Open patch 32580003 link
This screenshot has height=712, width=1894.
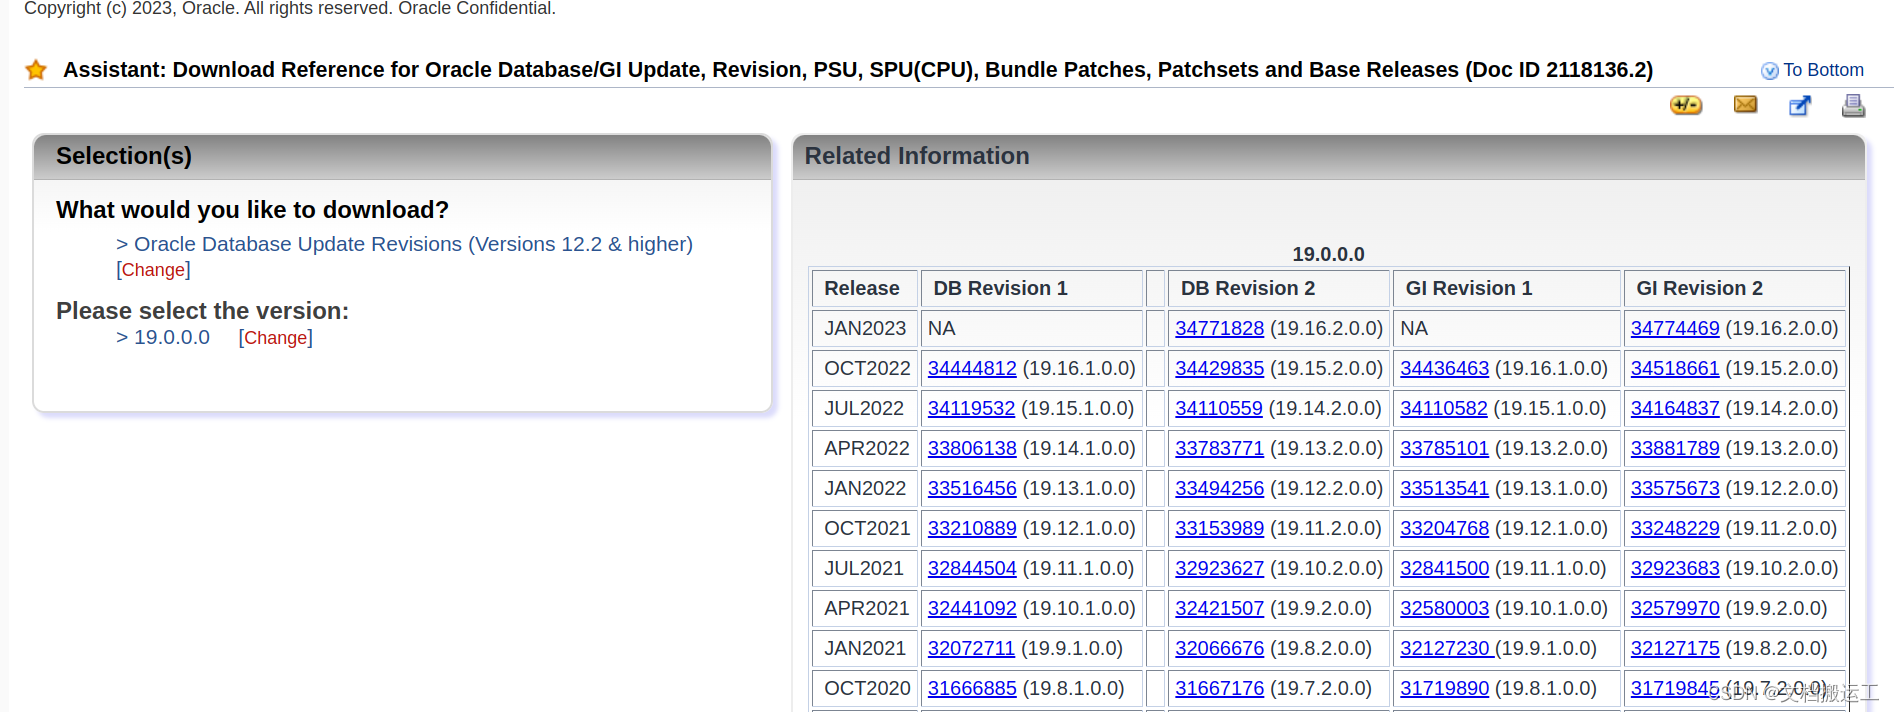1444,608
